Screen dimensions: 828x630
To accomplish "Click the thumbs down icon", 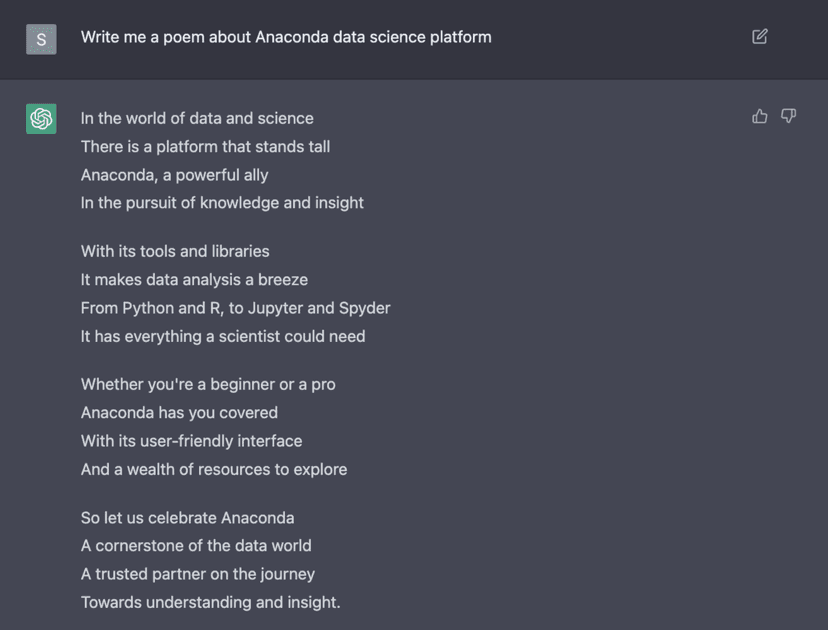I will pyautogui.click(x=789, y=117).
